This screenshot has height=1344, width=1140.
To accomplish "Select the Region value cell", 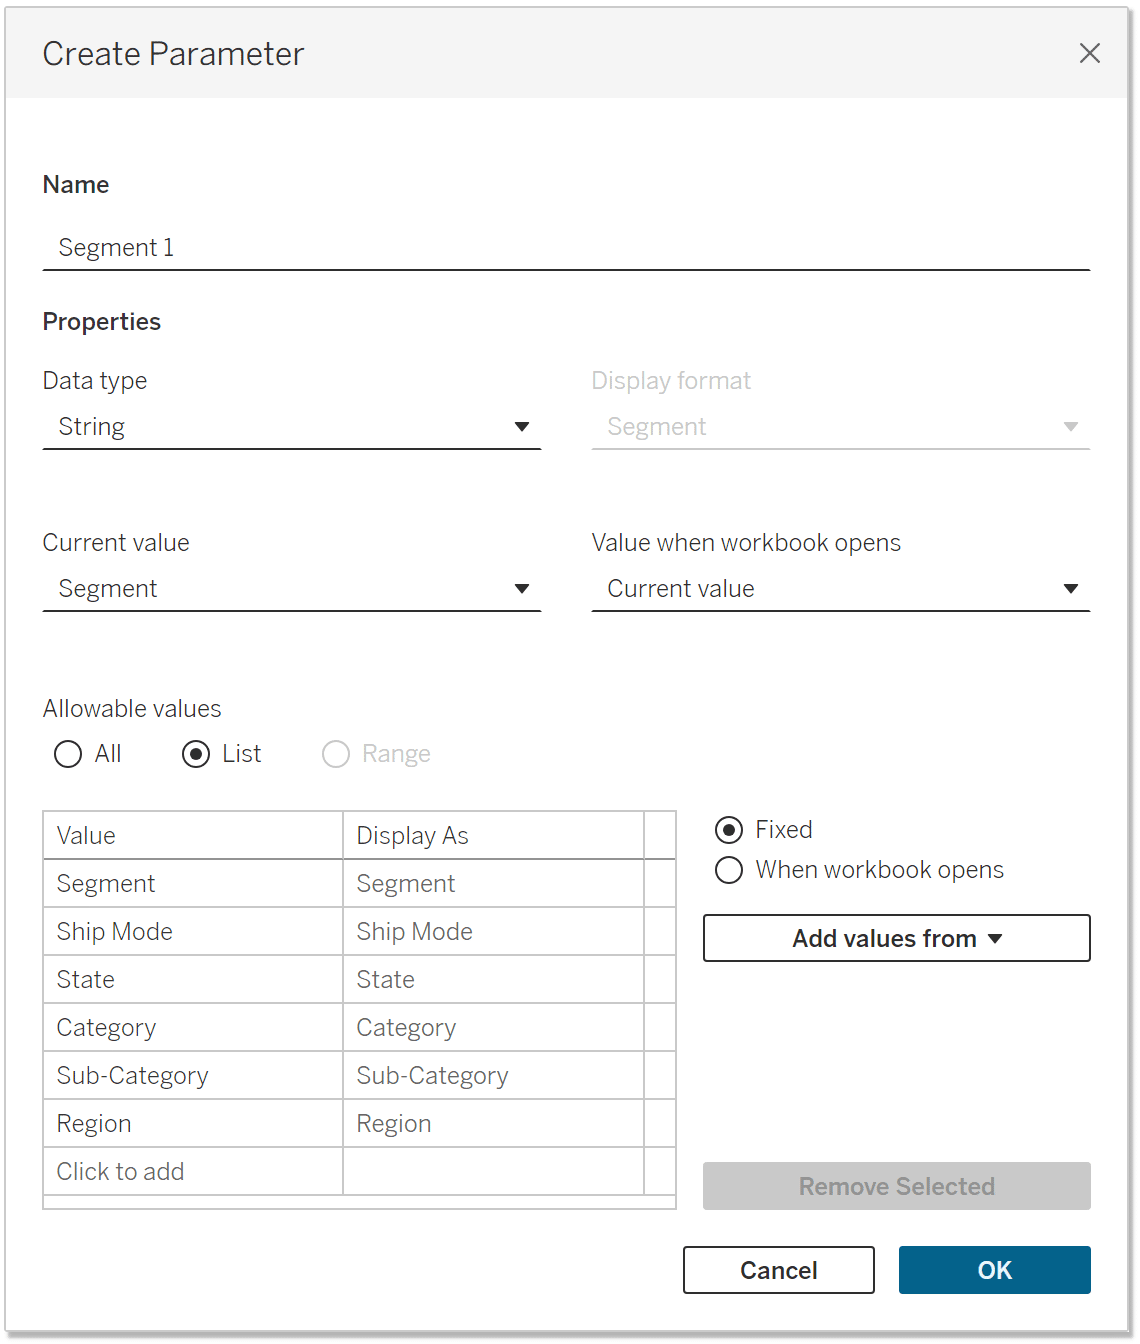I will coord(193,1124).
